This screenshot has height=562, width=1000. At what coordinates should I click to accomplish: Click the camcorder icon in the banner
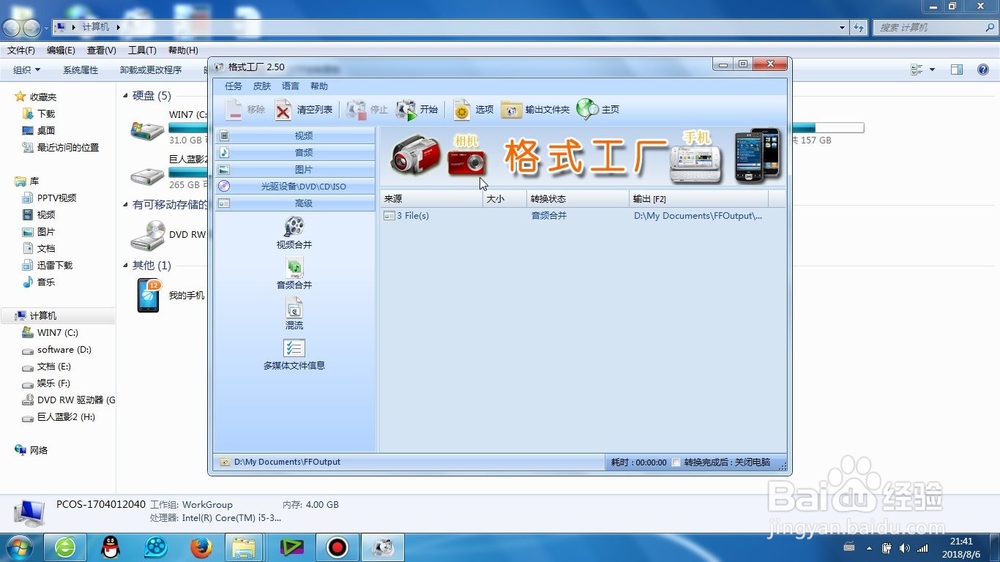(x=415, y=155)
